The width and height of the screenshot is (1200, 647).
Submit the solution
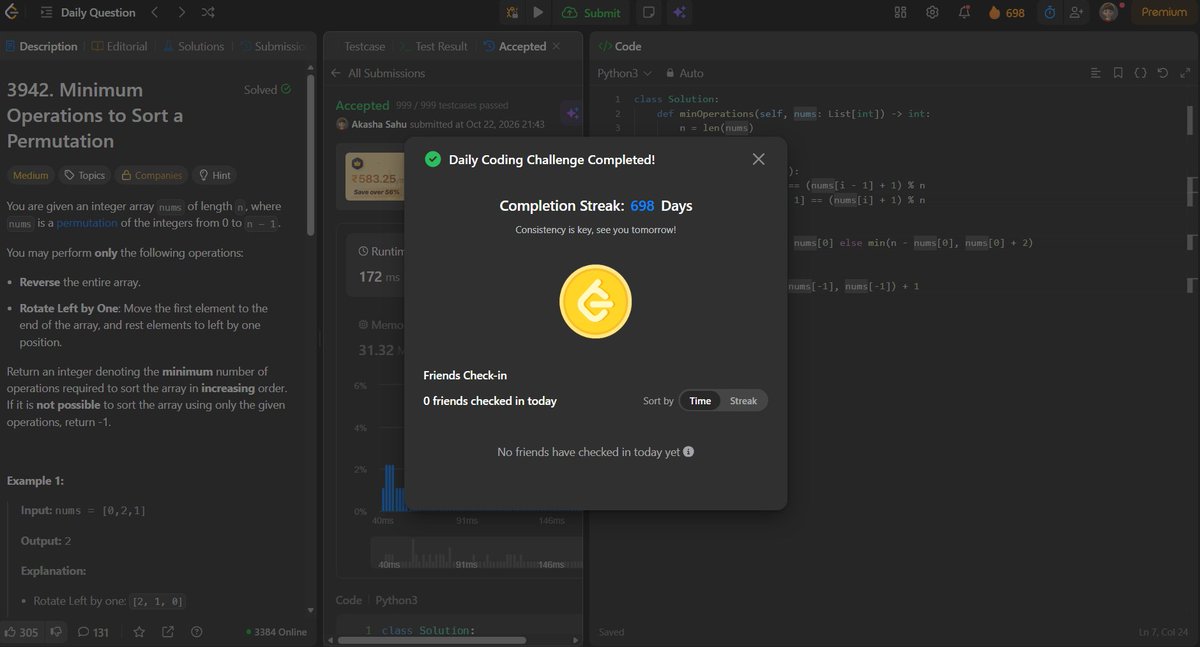coord(592,12)
